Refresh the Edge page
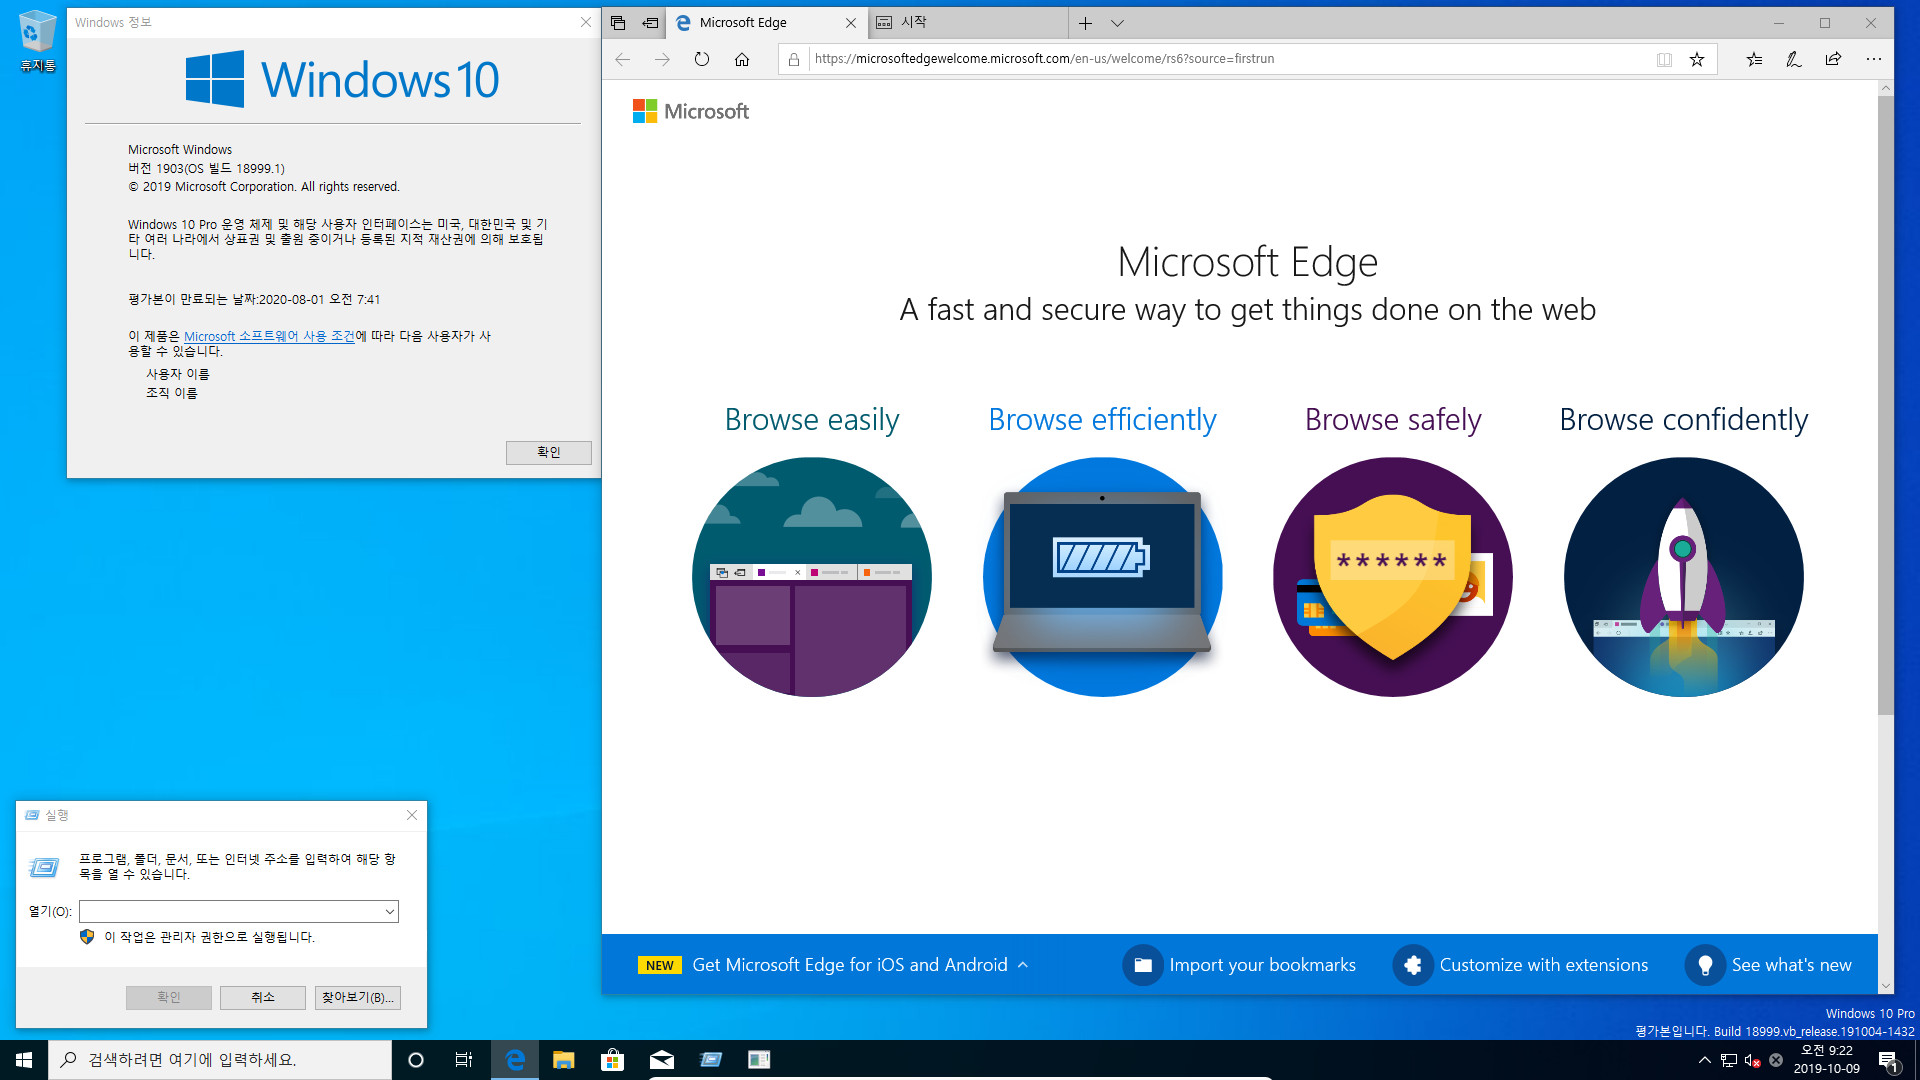The height and width of the screenshot is (1080, 1920). pyautogui.click(x=702, y=59)
